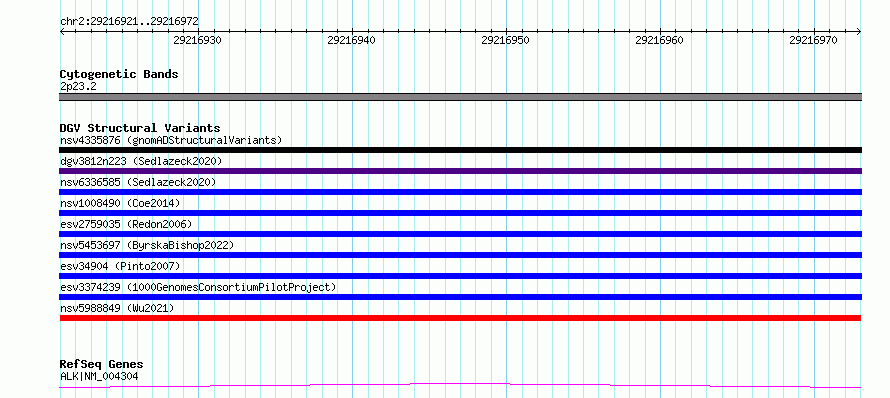Click the blue nsv1008490 variant bar

[460, 213]
